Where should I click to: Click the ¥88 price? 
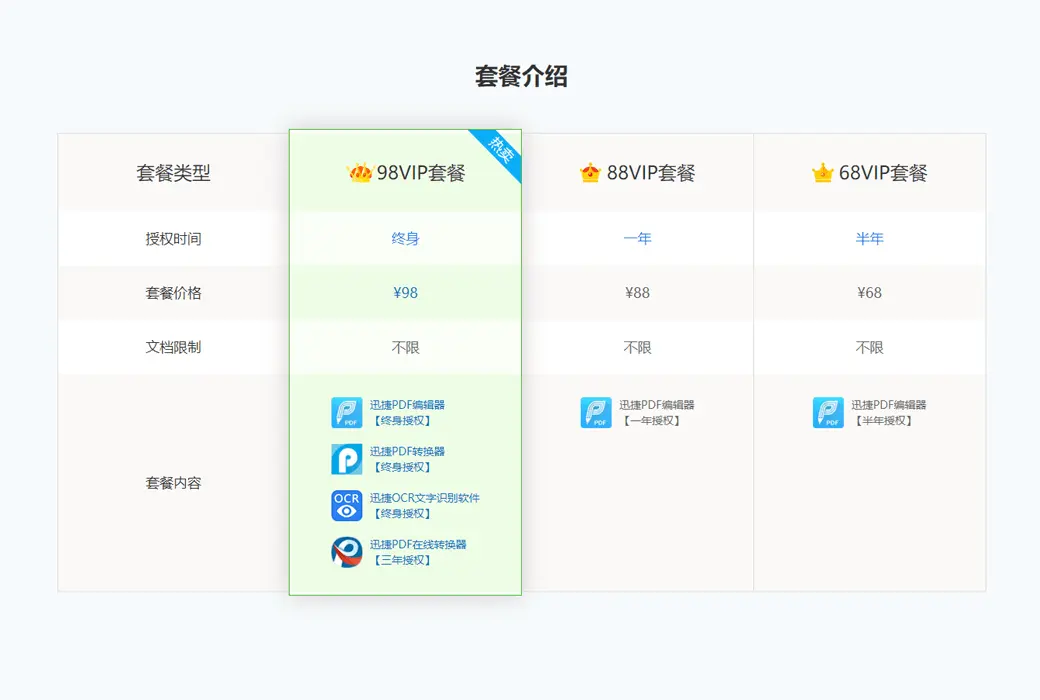[x=637, y=293]
